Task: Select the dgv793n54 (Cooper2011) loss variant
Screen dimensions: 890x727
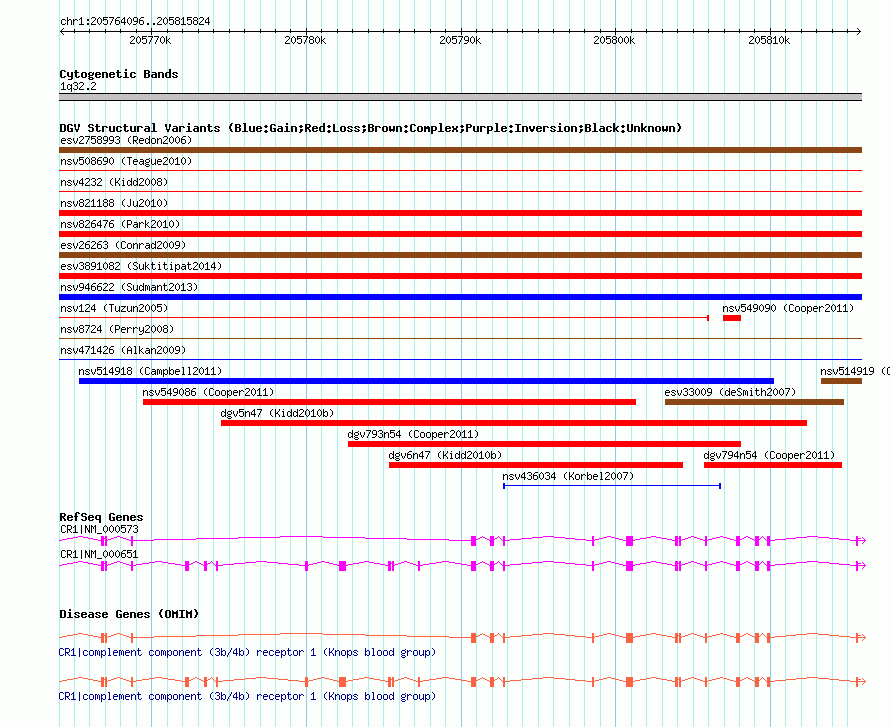Action: 544,444
